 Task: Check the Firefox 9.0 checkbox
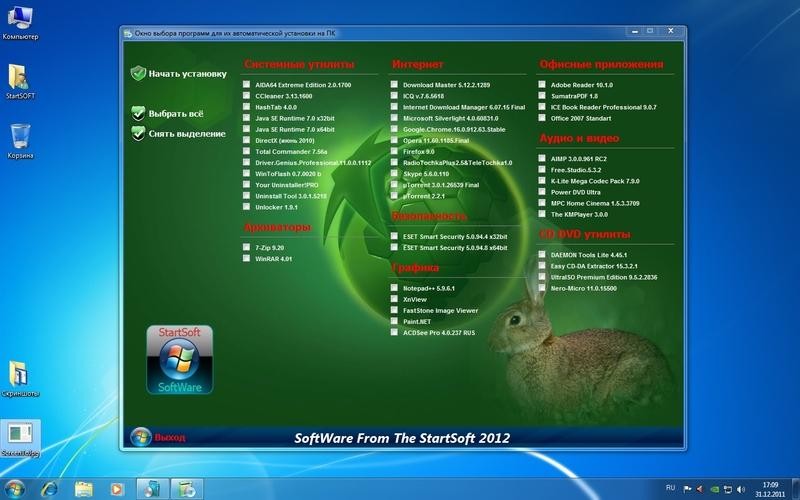click(x=394, y=151)
